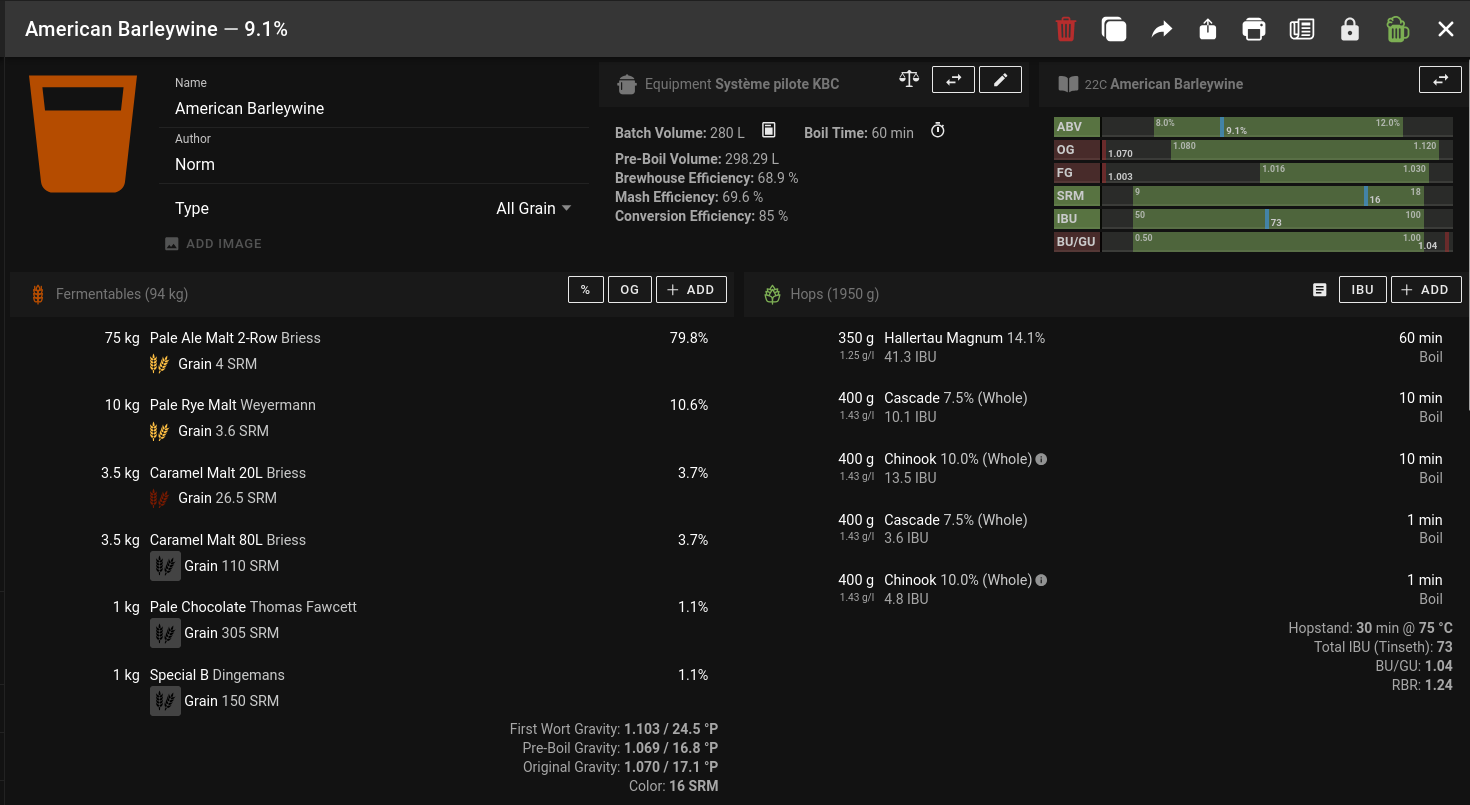Click ADD button in Fermentables section
Image resolution: width=1470 pixels, height=805 pixels.
click(690, 290)
